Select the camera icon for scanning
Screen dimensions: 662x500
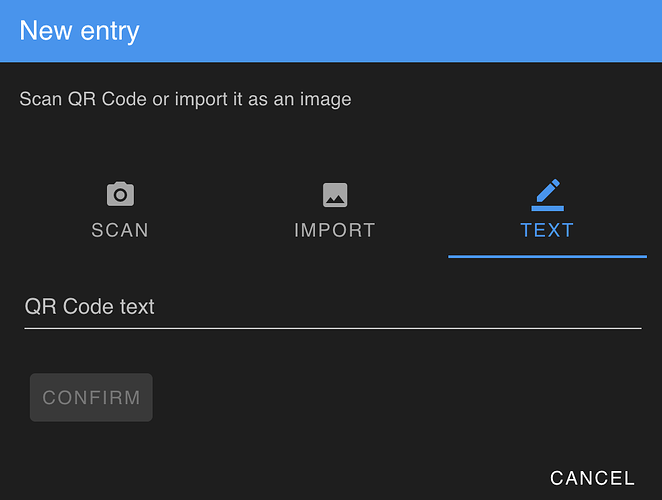[x=120, y=194]
